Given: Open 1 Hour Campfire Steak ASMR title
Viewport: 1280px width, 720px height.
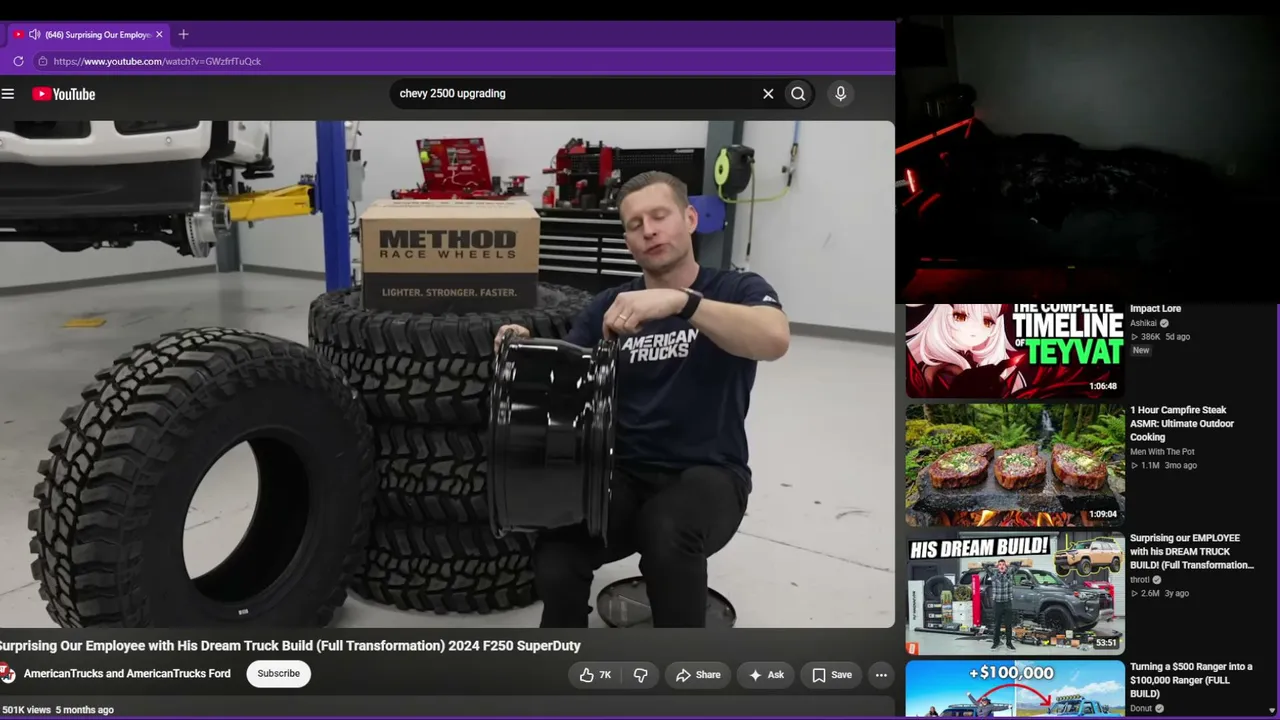Looking at the screenshot, I should (x=1182, y=424).
